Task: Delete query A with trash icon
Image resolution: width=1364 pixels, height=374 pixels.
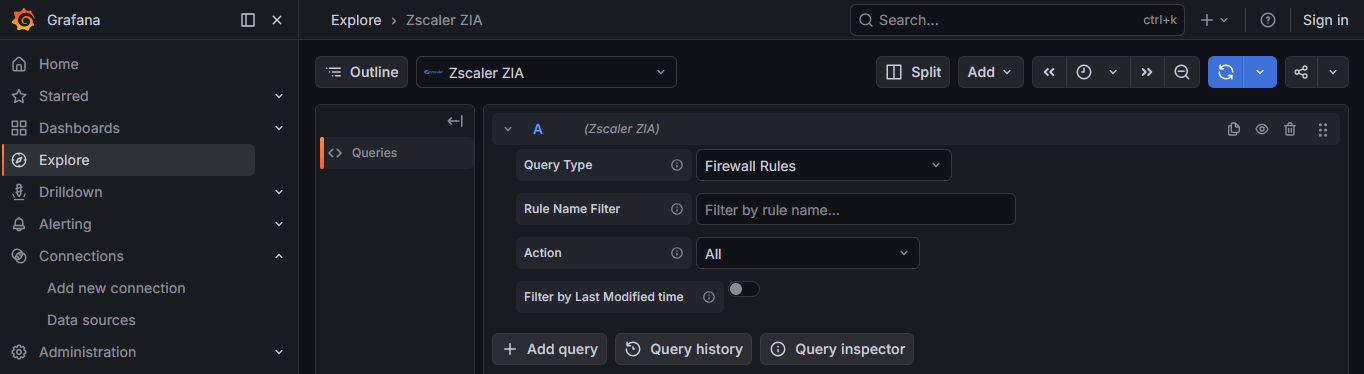Action: (x=1290, y=129)
